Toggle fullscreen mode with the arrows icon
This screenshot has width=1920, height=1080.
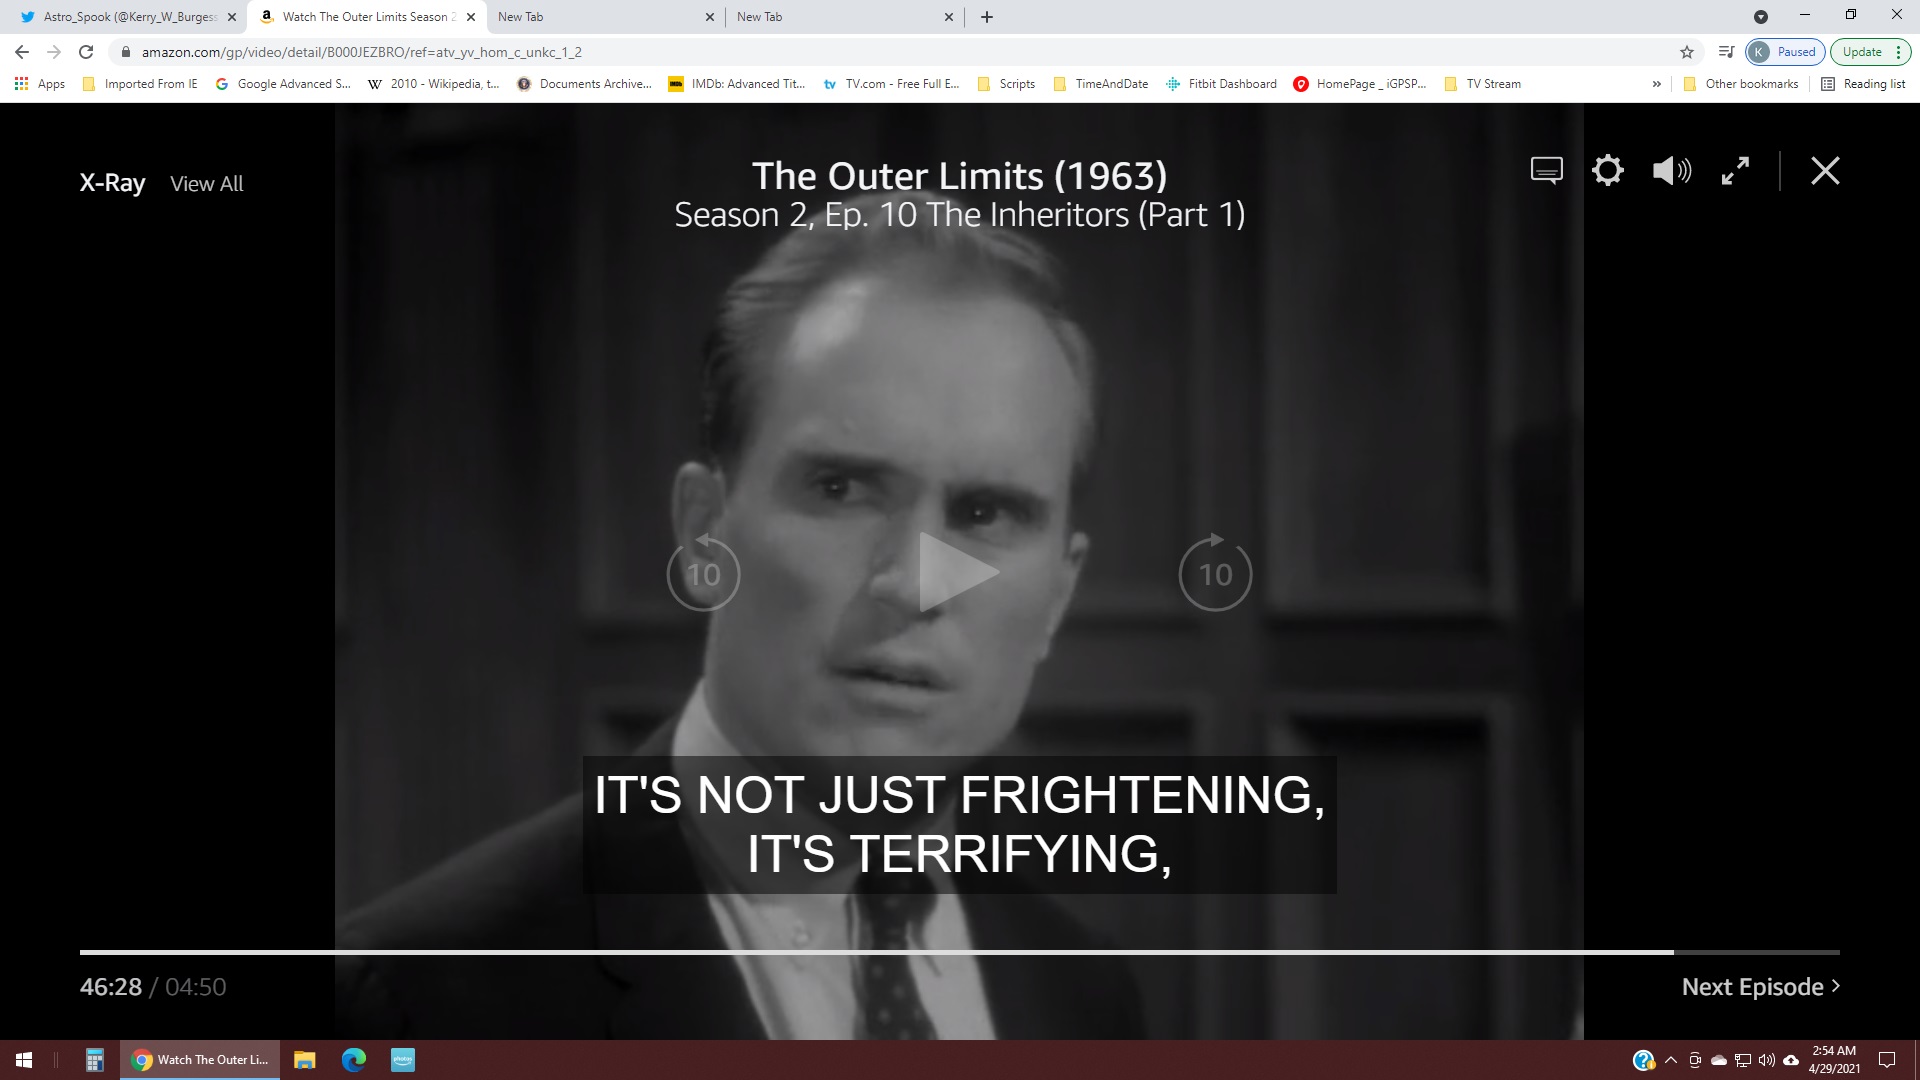(1735, 171)
